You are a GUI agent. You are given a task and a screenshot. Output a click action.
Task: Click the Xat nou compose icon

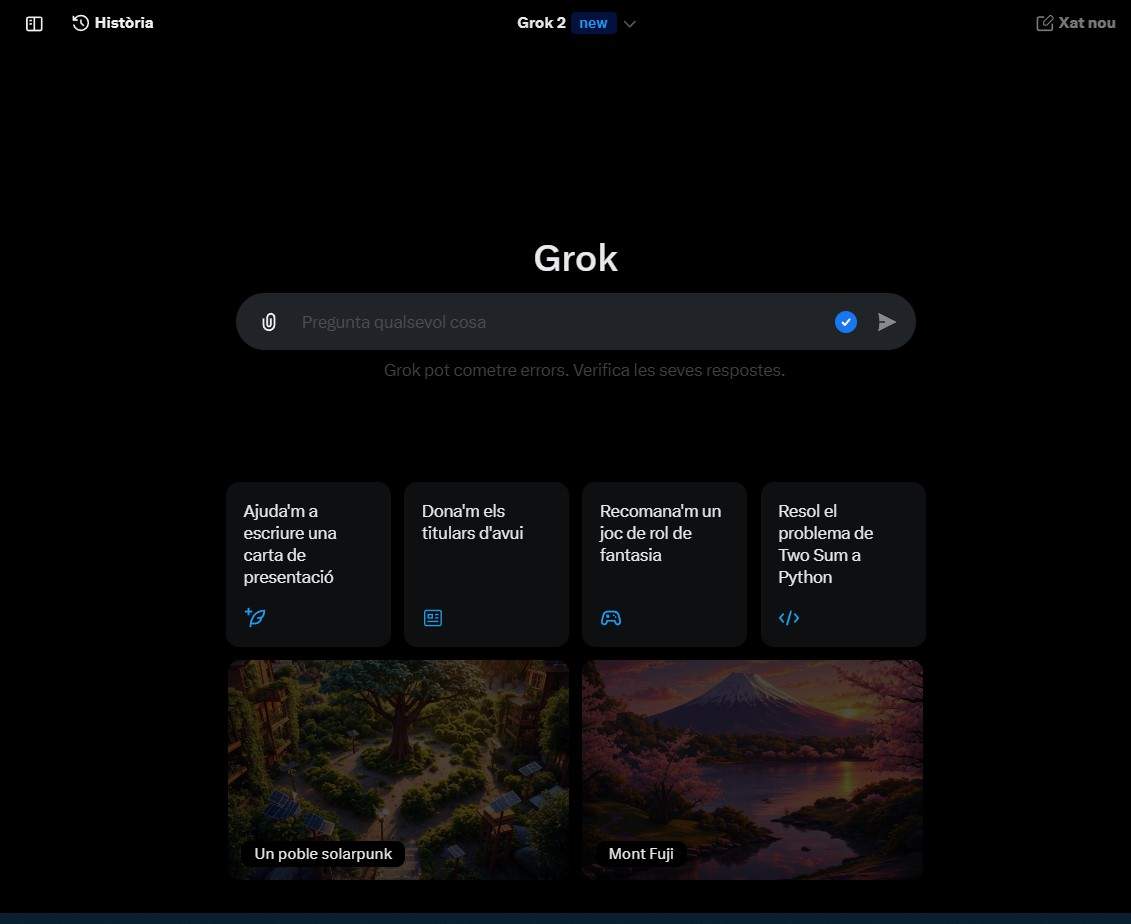coord(1044,23)
